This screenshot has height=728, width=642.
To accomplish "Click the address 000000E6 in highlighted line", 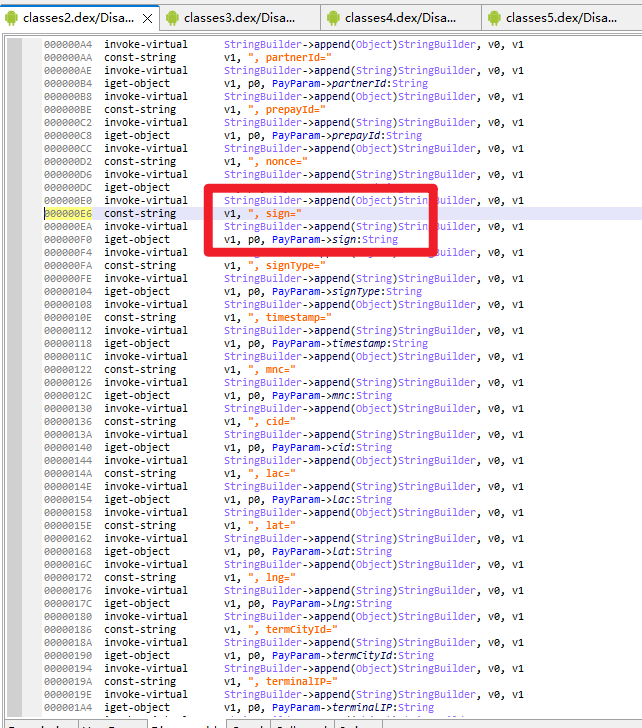I will (68, 214).
